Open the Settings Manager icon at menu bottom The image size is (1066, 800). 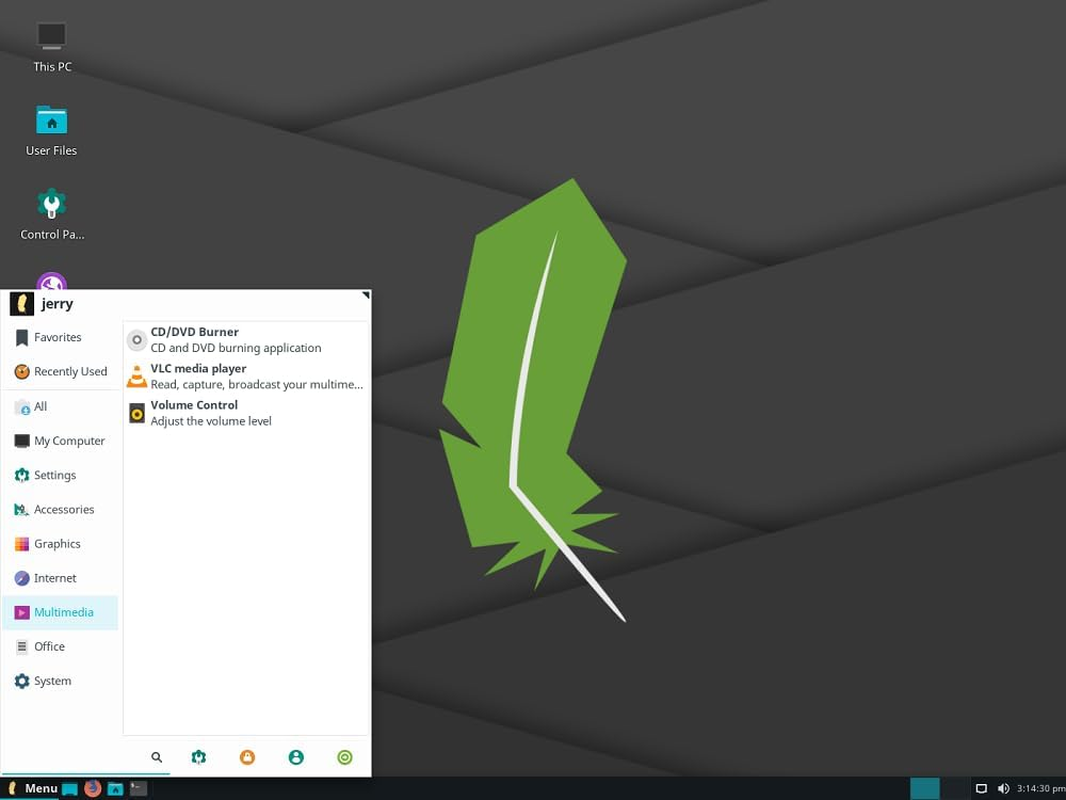pyautogui.click(x=198, y=757)
